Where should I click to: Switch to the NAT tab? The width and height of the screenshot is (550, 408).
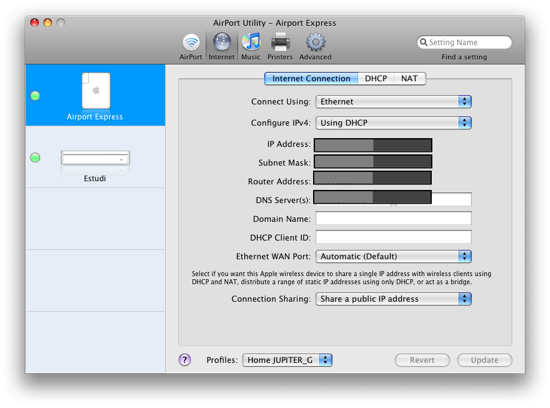[x=409, y=79]
